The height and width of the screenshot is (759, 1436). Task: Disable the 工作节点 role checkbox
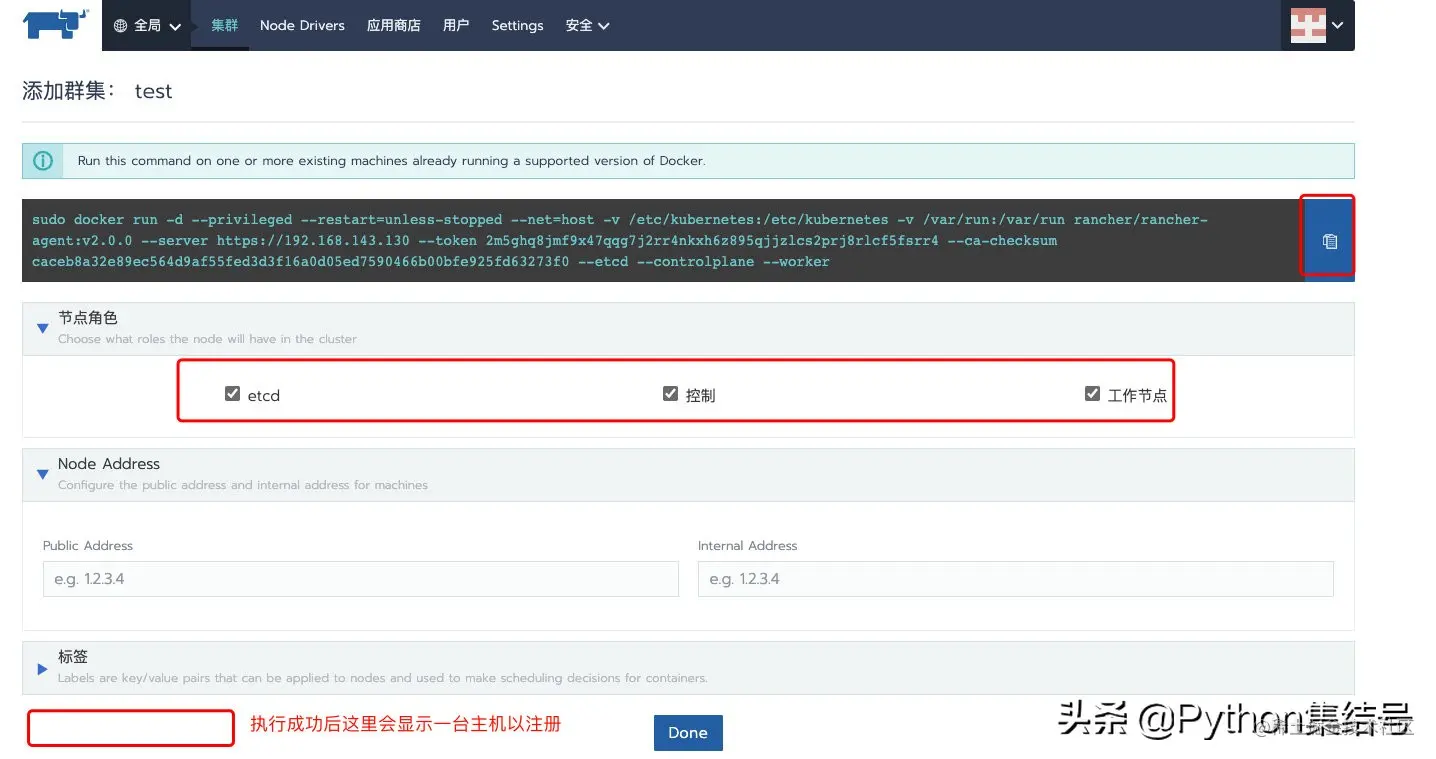point(1092,393)
